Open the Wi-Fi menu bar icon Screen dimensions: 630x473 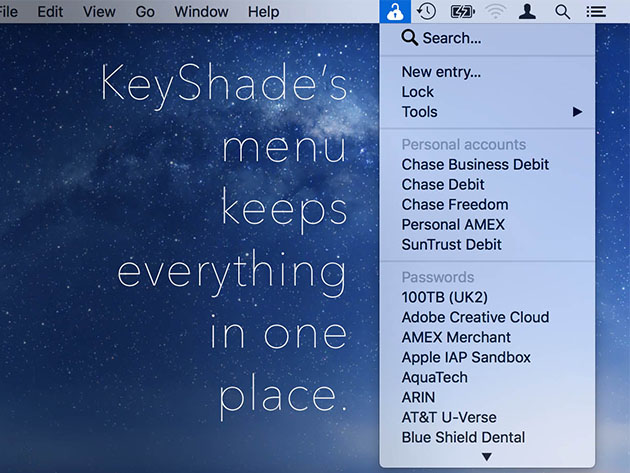click(x=496, y=12)
